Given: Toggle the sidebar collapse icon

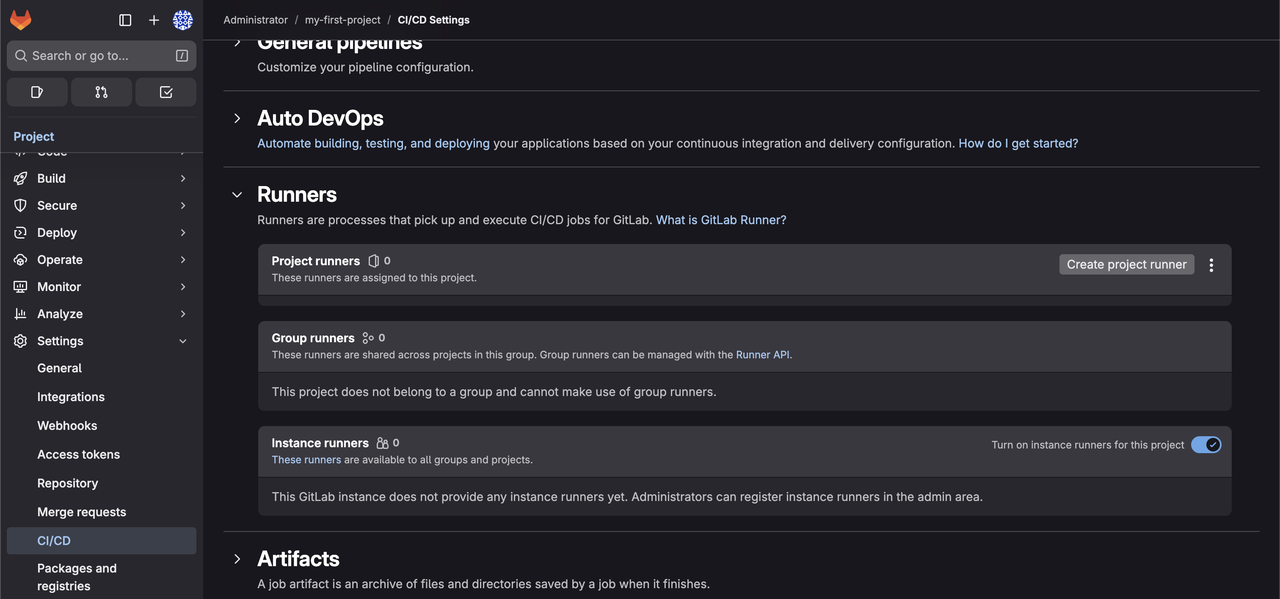Looking at the screenshot, I should pyautogui.click(x=125, y=20).
